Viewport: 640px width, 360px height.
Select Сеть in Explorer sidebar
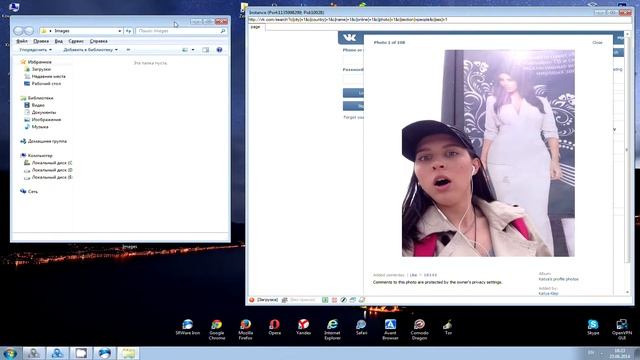(33, 191)
